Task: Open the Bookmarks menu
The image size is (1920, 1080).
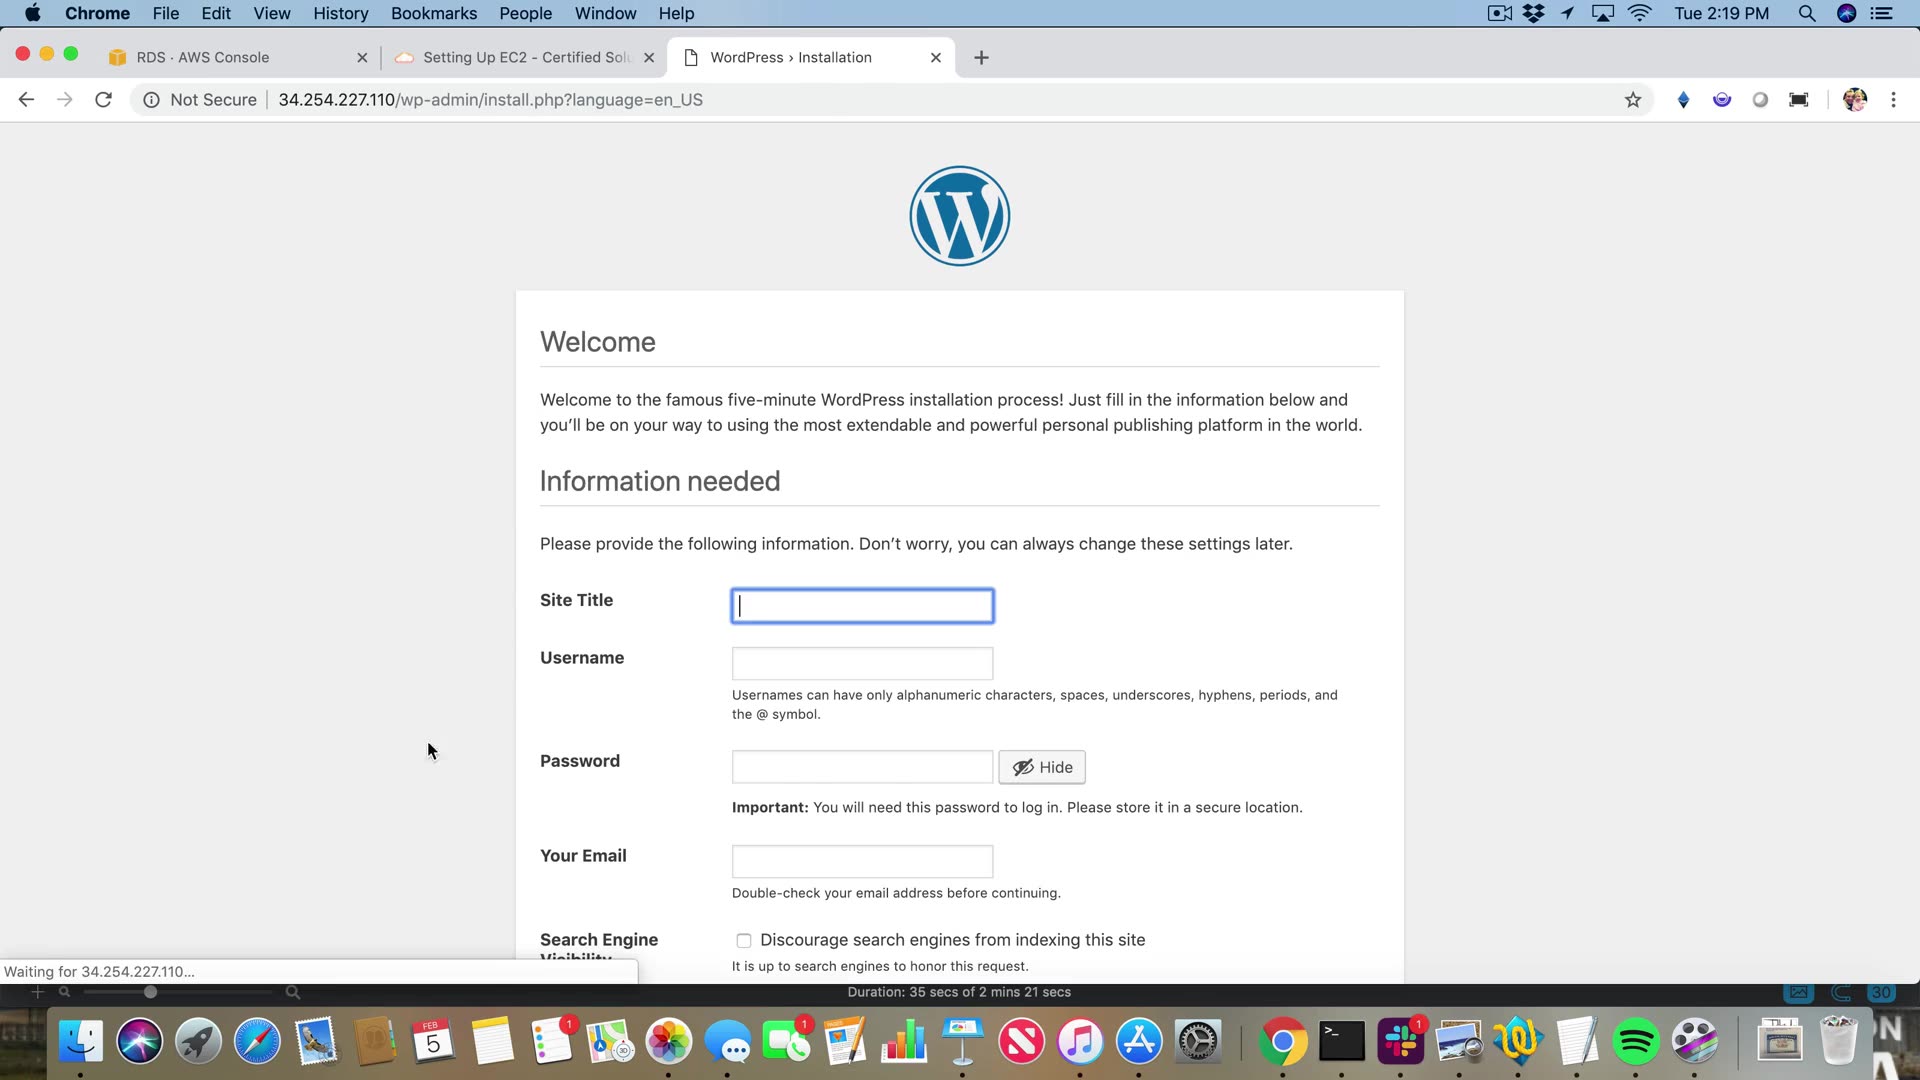Action: (x=433, y=14)
